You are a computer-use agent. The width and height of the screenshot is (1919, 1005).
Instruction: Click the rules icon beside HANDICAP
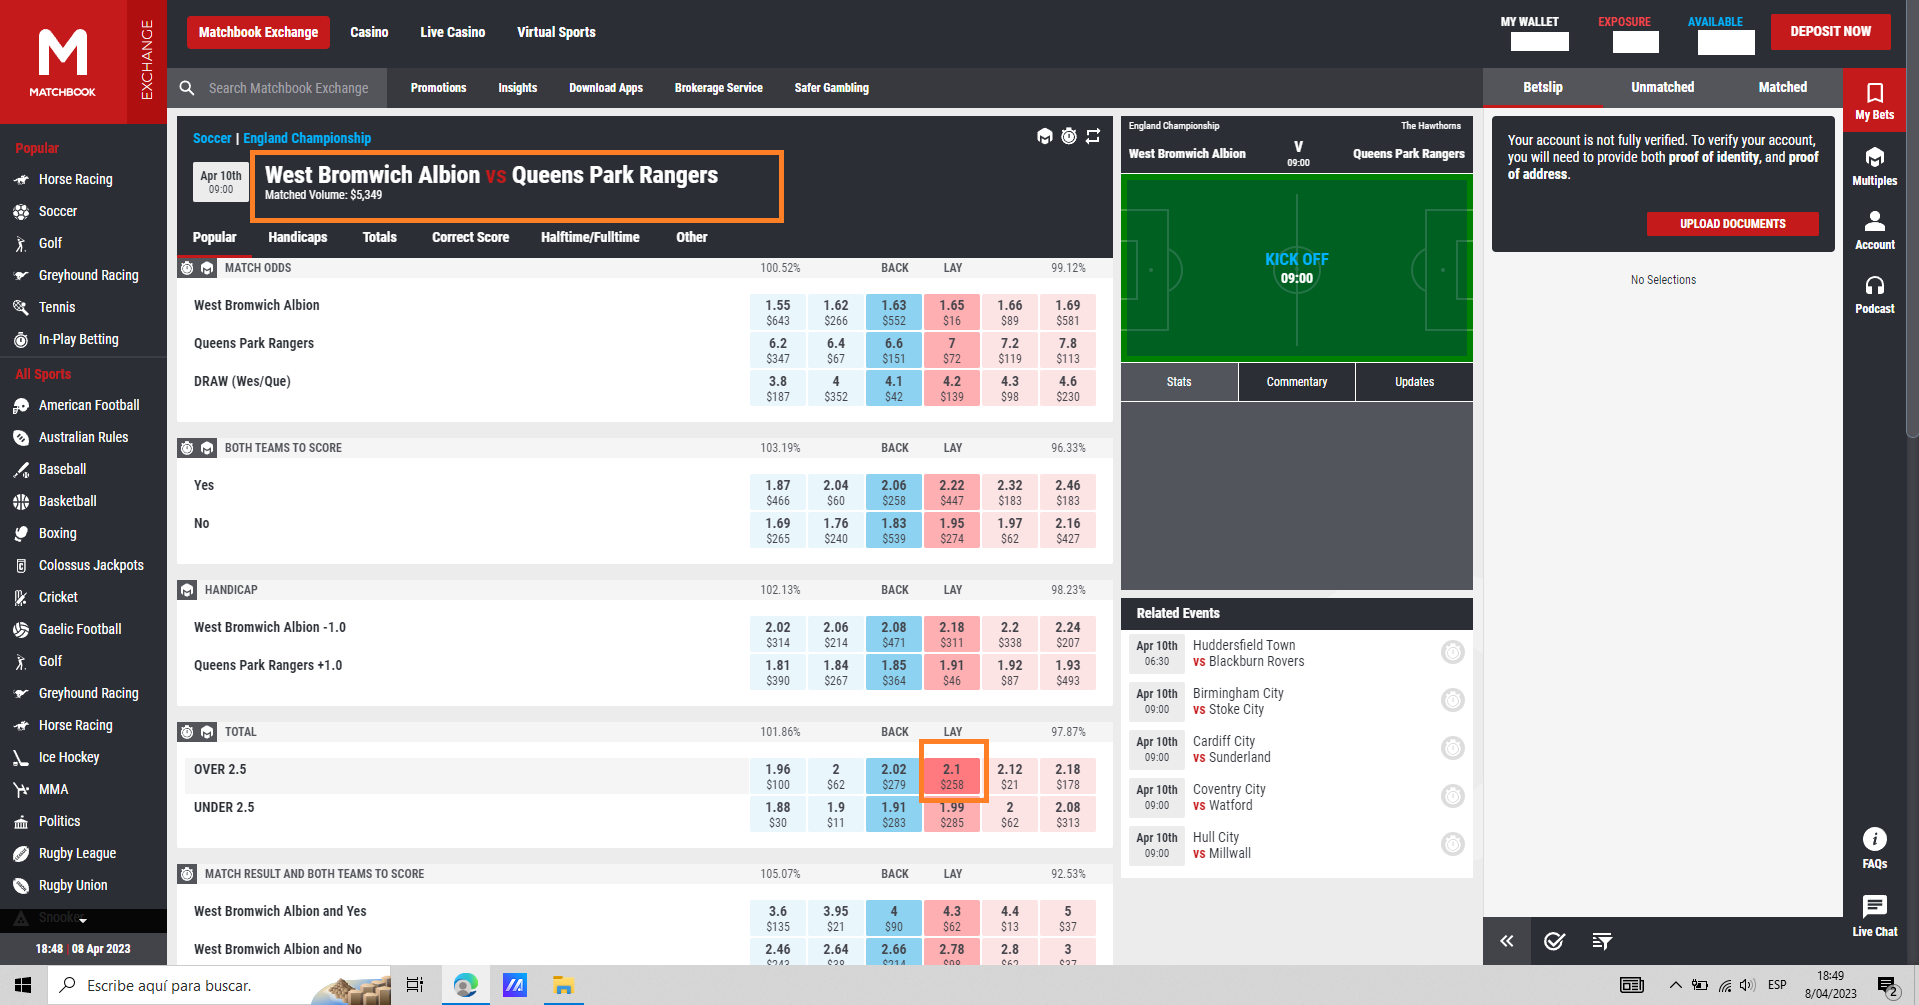pyautogui.click(x=187, y=590)
